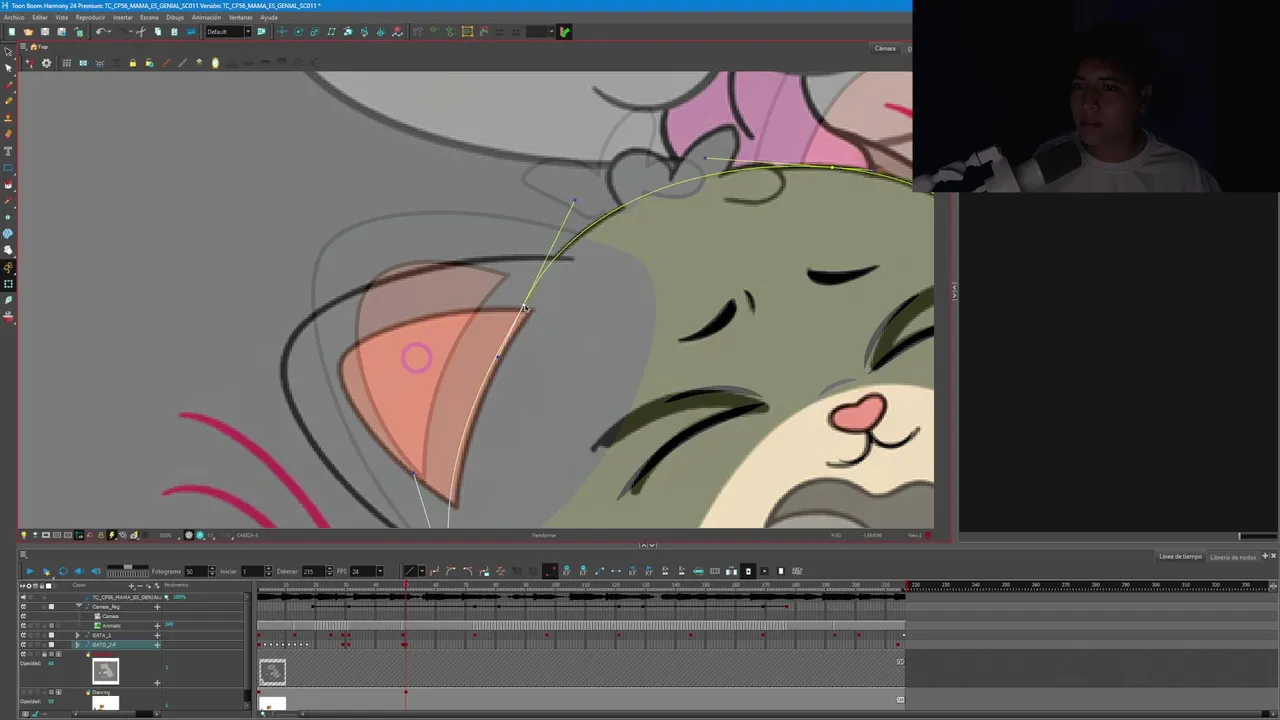Open the Editar menu
Image resolution: width=1280 pixels, height=720 pixels.
(x=40, y=17)
